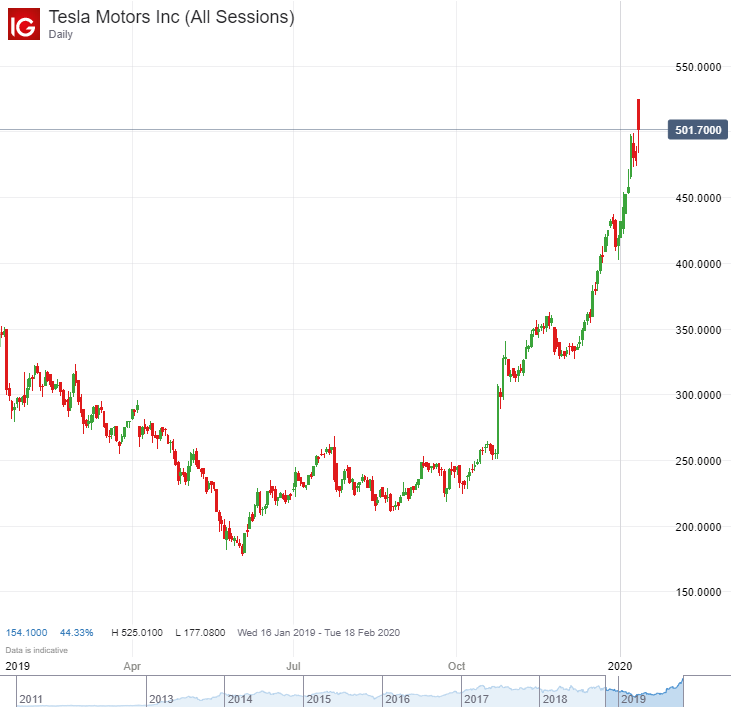Click the highlighted 2019 range in navigator
The width and height of the screenshot is (731, 707).
click(x=644, y=691)
